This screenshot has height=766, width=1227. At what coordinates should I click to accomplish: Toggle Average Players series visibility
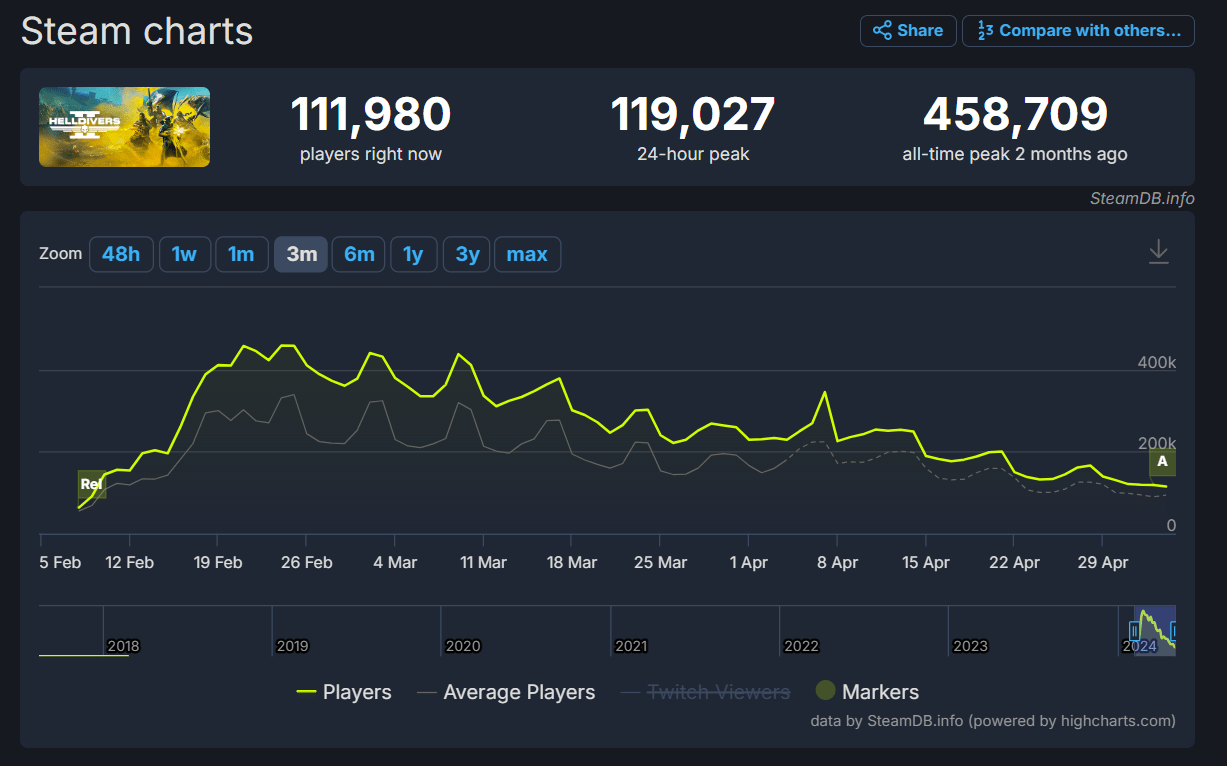506,692
